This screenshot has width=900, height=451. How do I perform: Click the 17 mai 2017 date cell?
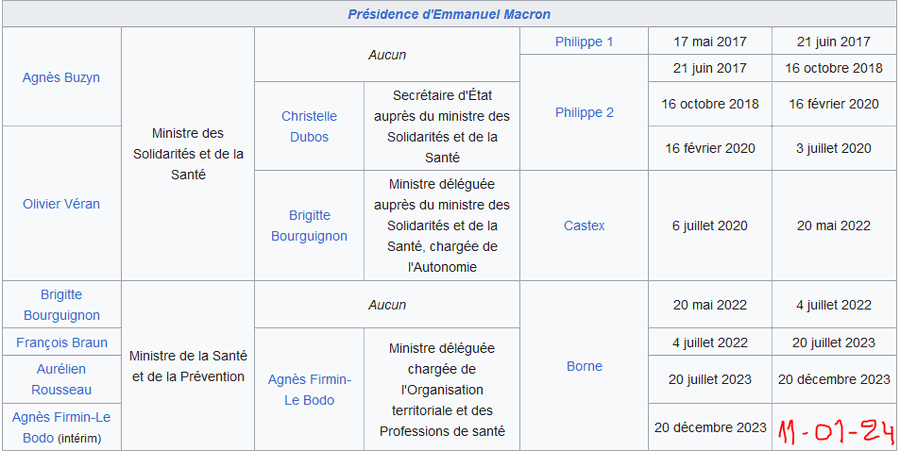[709, 42]
